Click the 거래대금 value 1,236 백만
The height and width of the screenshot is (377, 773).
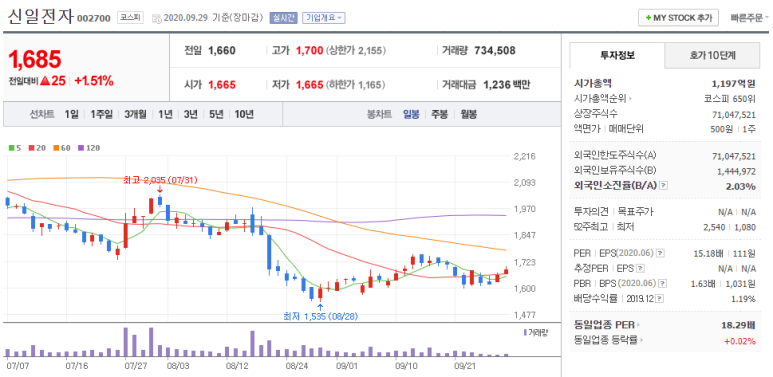(x=507, y=85)
